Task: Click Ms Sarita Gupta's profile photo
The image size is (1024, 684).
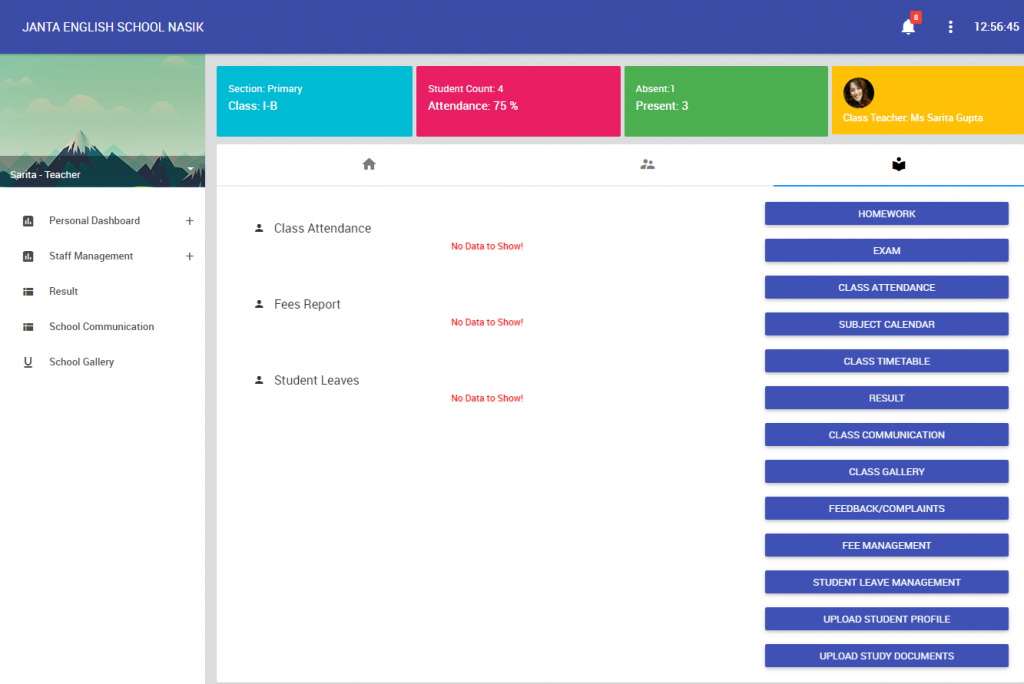Action: [858, 92]
